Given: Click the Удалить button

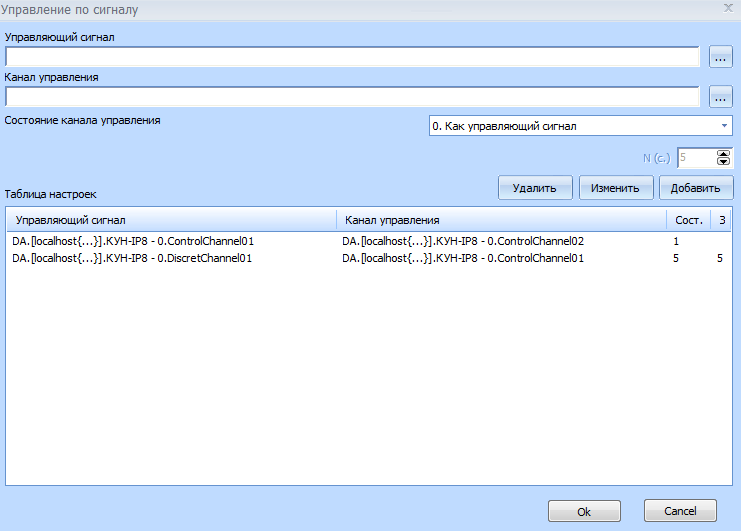Looking at the screenshot, I should [x=535, y=187].
